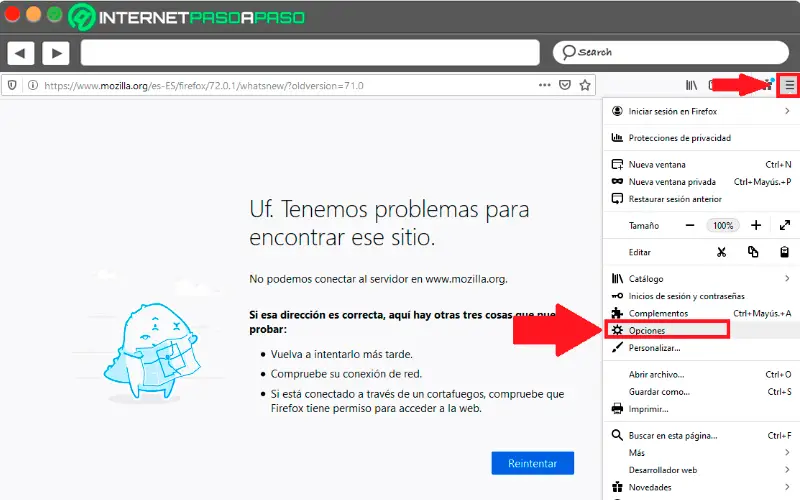Screen dimensions: 800x500
Task: Open site information circle icon
Action: pos(33,85)
